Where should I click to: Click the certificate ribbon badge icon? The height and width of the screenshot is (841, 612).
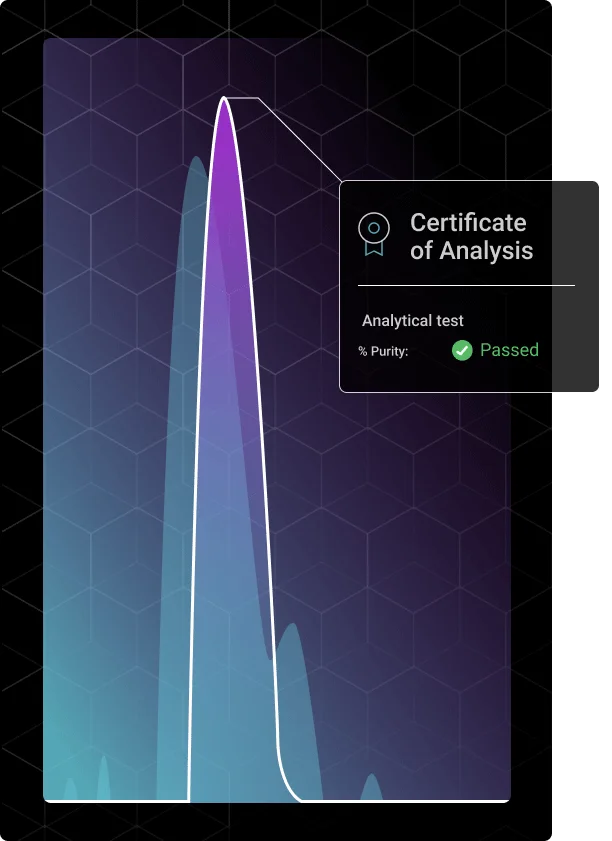(374, 234)
